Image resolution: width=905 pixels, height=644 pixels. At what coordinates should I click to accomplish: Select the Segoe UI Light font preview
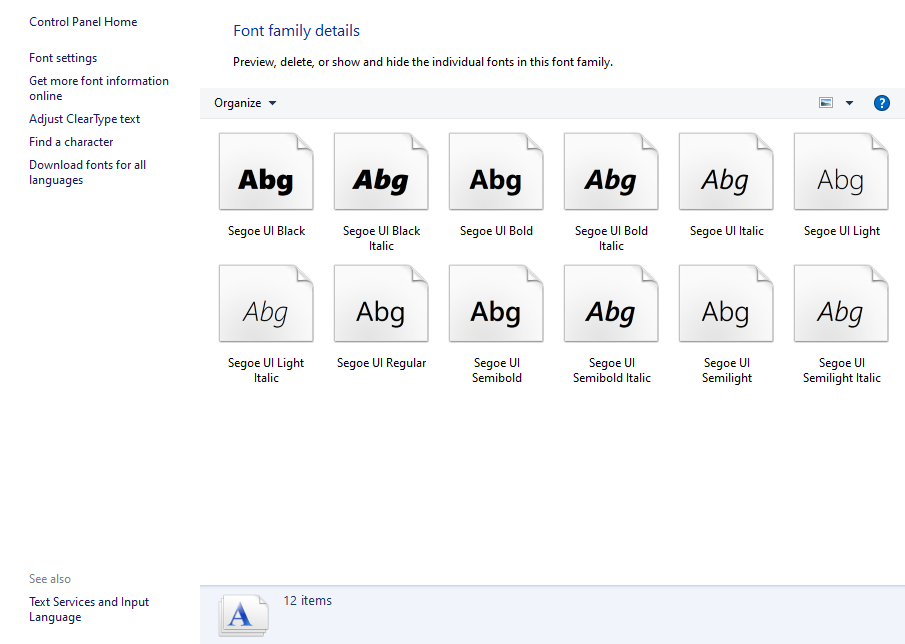click(x=841, y=171)
